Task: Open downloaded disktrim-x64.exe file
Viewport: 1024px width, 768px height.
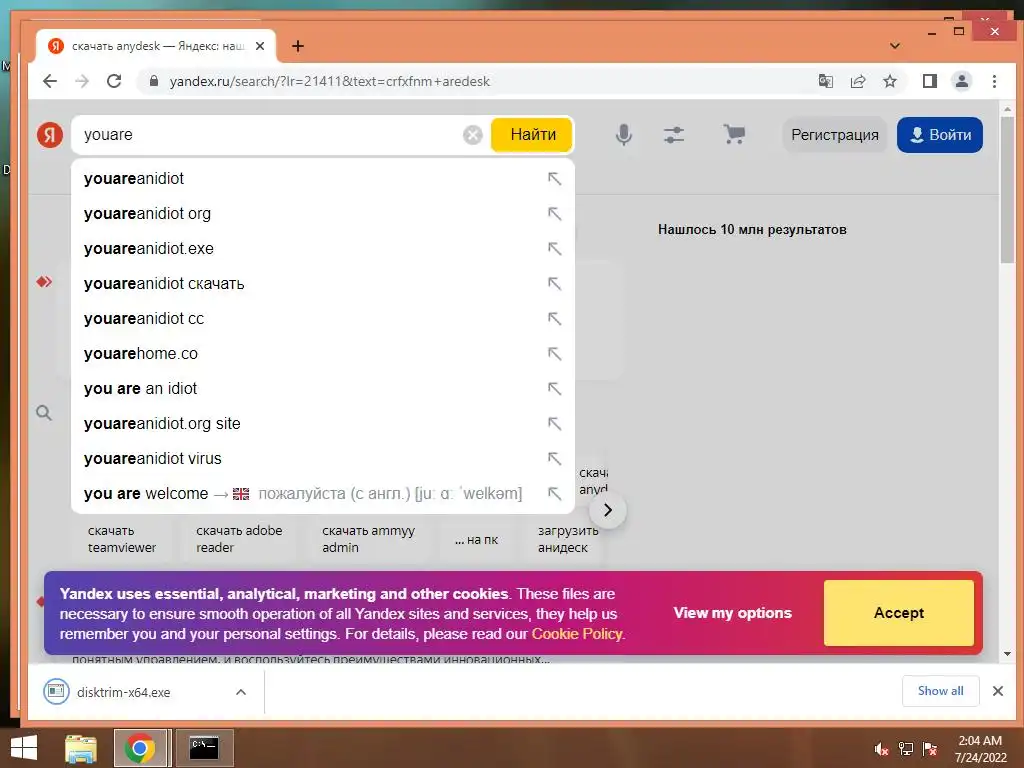Action: tap(123, 692)
